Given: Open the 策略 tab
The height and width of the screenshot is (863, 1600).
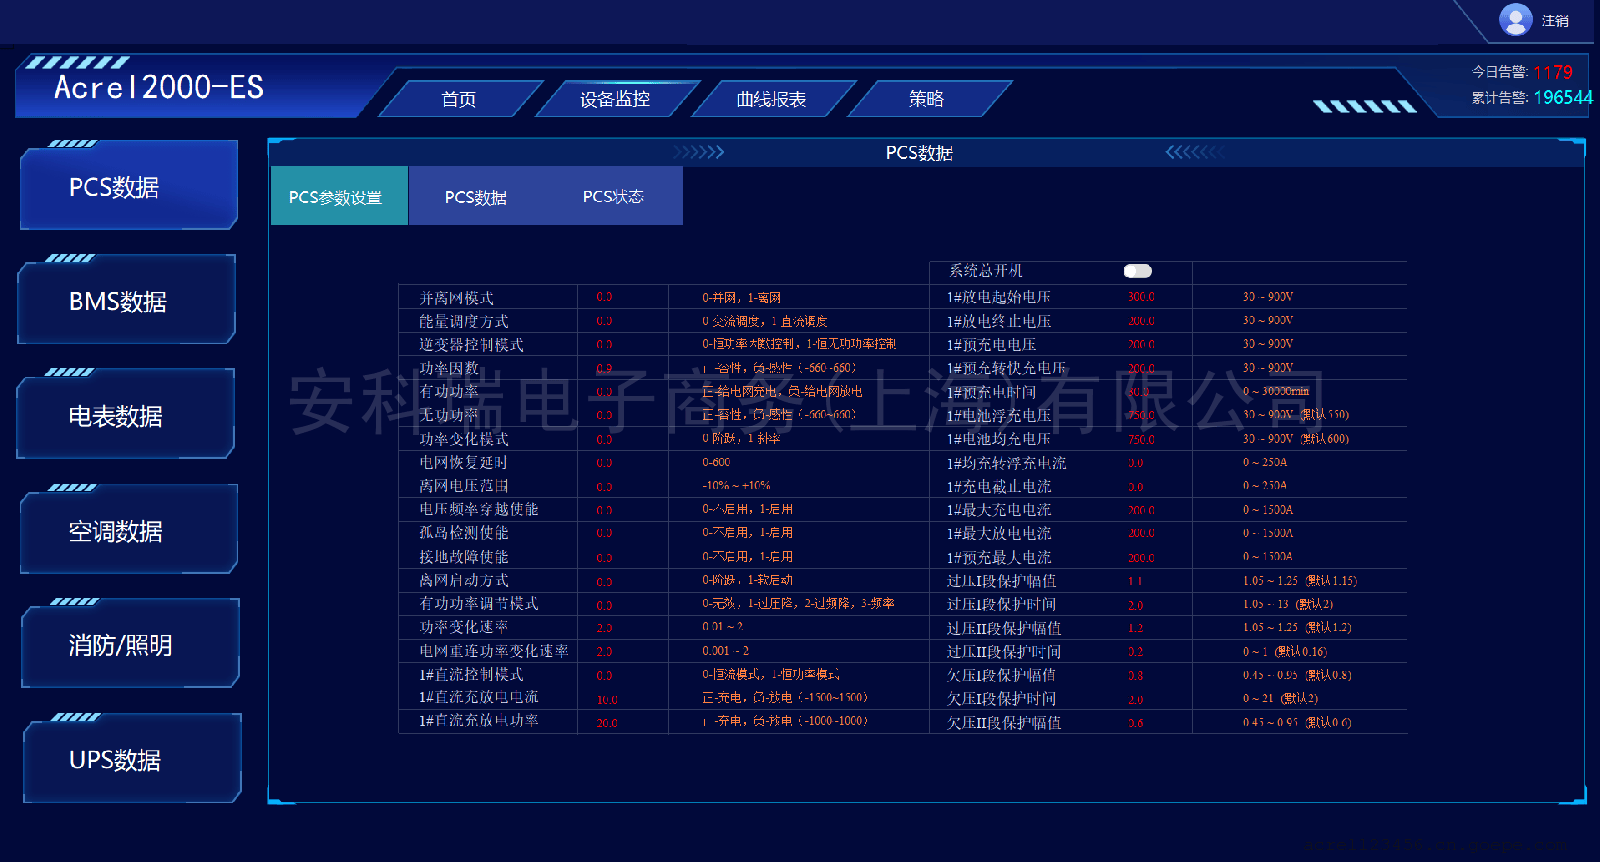Looking at the screenshot, I should click(927, 99).
